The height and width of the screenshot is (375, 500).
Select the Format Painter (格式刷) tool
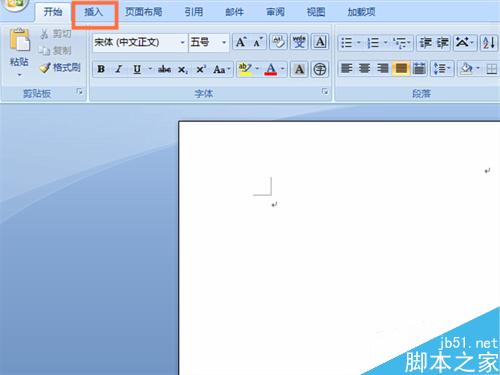[x=60, y=68]
